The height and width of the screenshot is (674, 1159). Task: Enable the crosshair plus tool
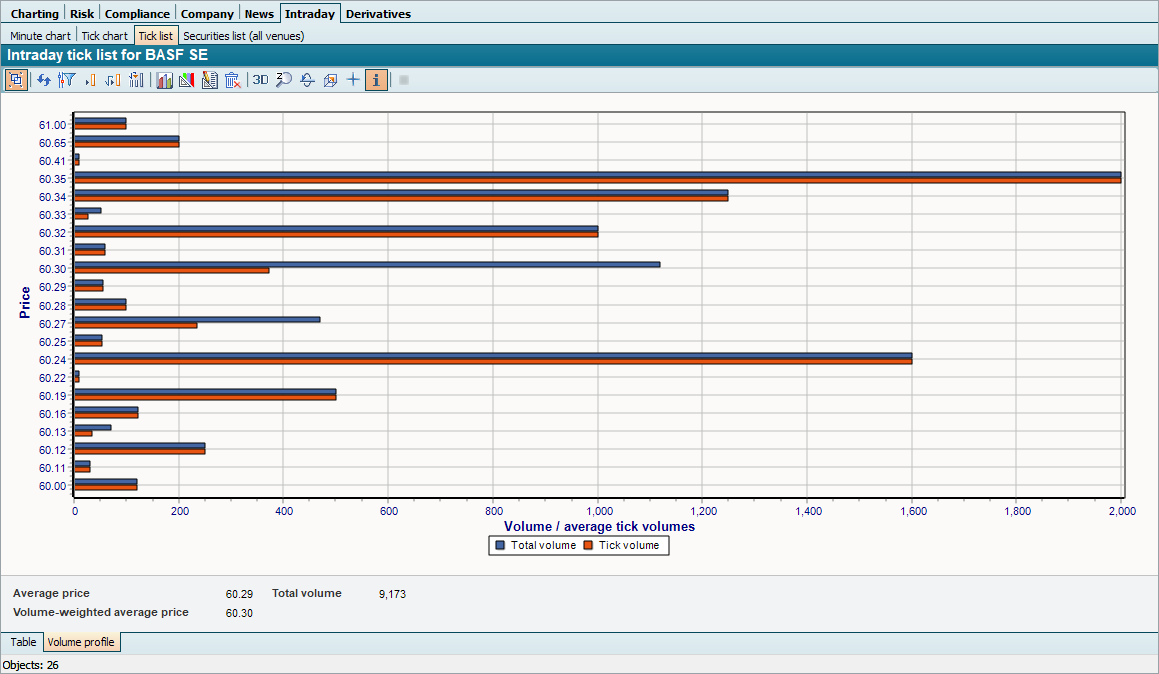(x=353, y=80)
